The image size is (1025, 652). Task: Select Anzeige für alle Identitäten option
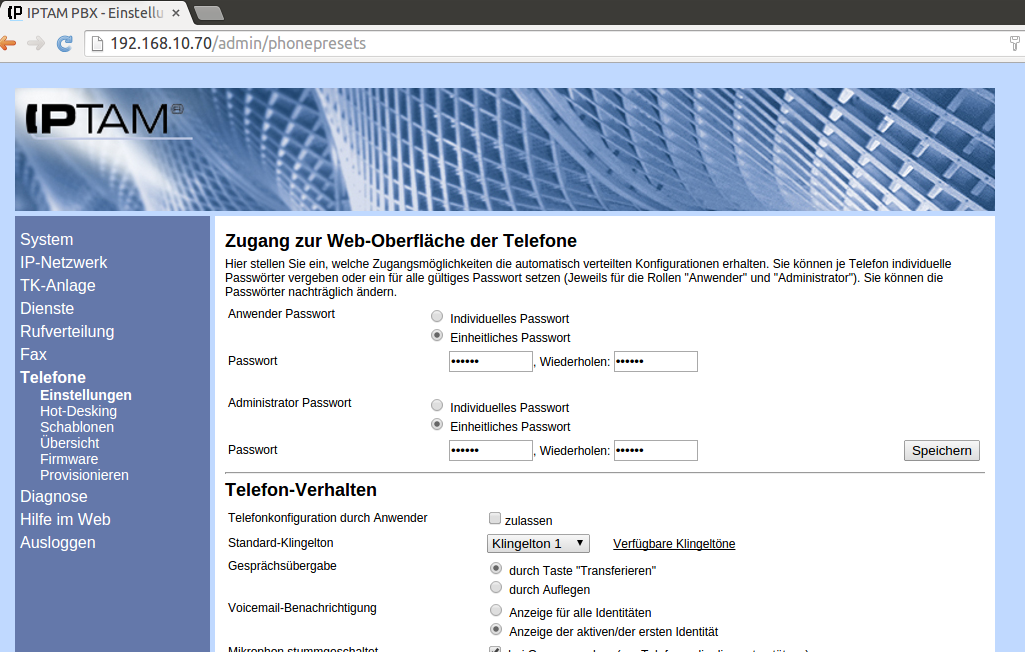(x=496, y=610)
